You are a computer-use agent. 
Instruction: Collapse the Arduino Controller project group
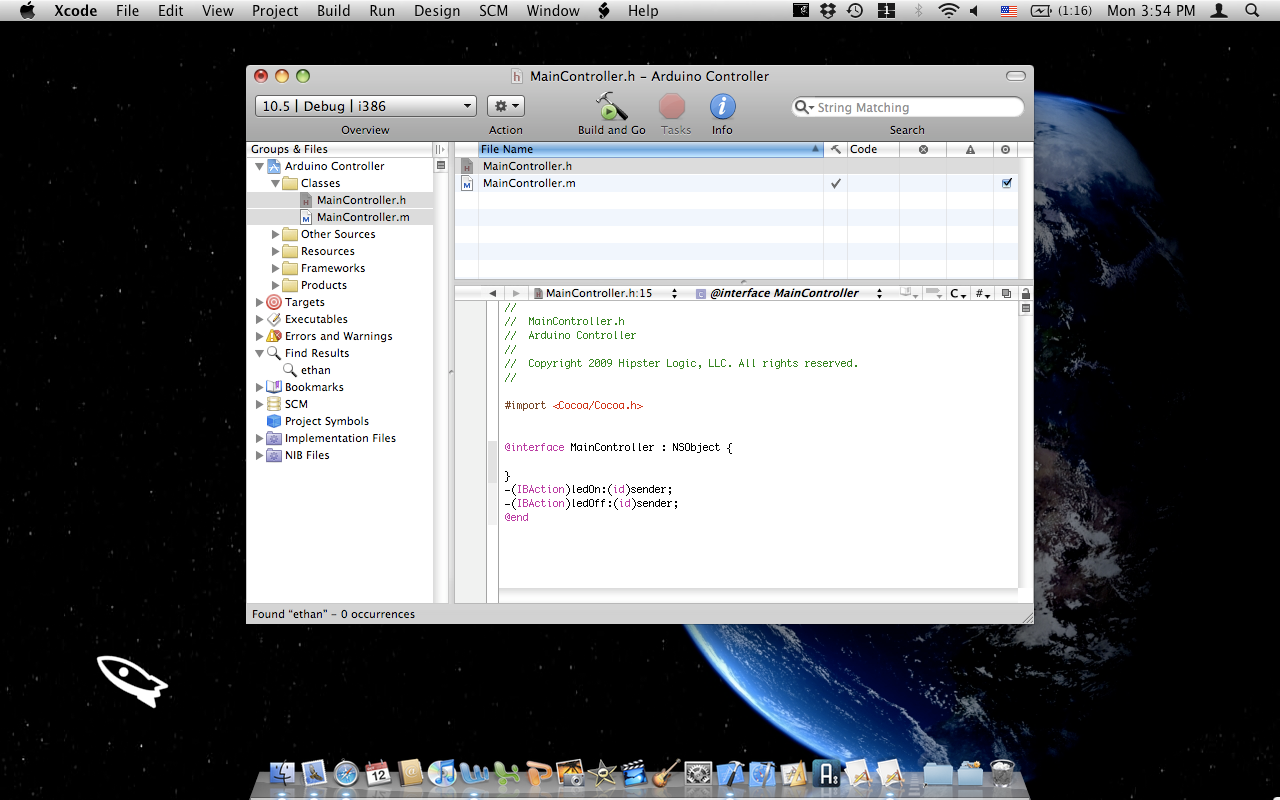click(260, 166)
